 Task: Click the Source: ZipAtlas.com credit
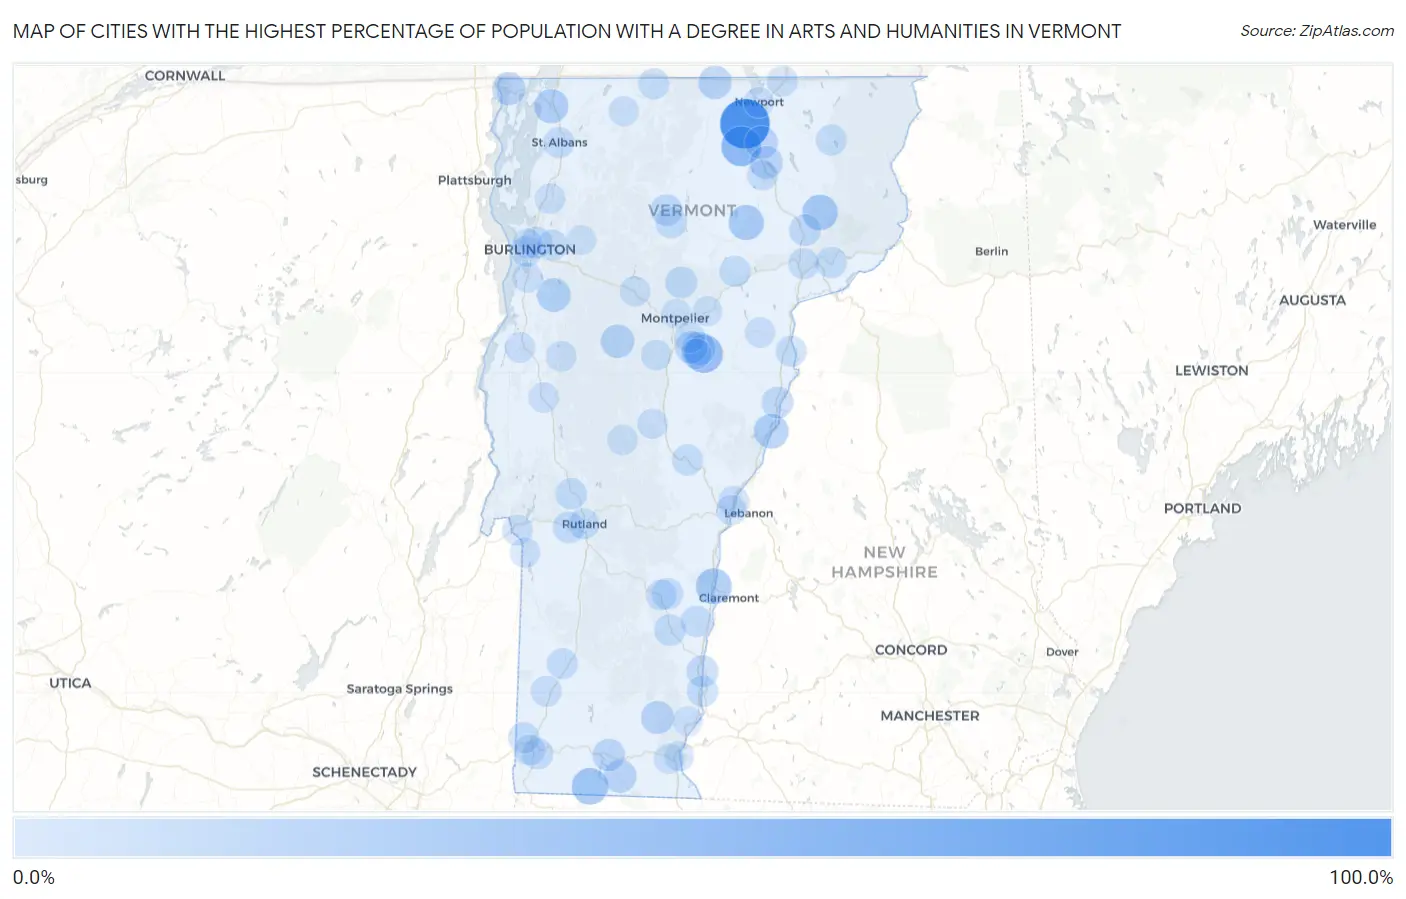tap(1317, 31)
